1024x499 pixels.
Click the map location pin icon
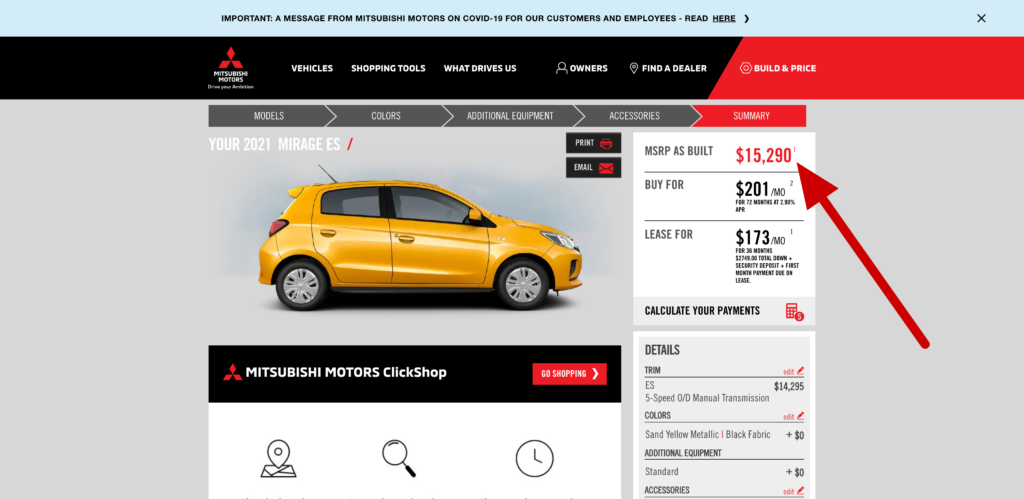[279, 459]
